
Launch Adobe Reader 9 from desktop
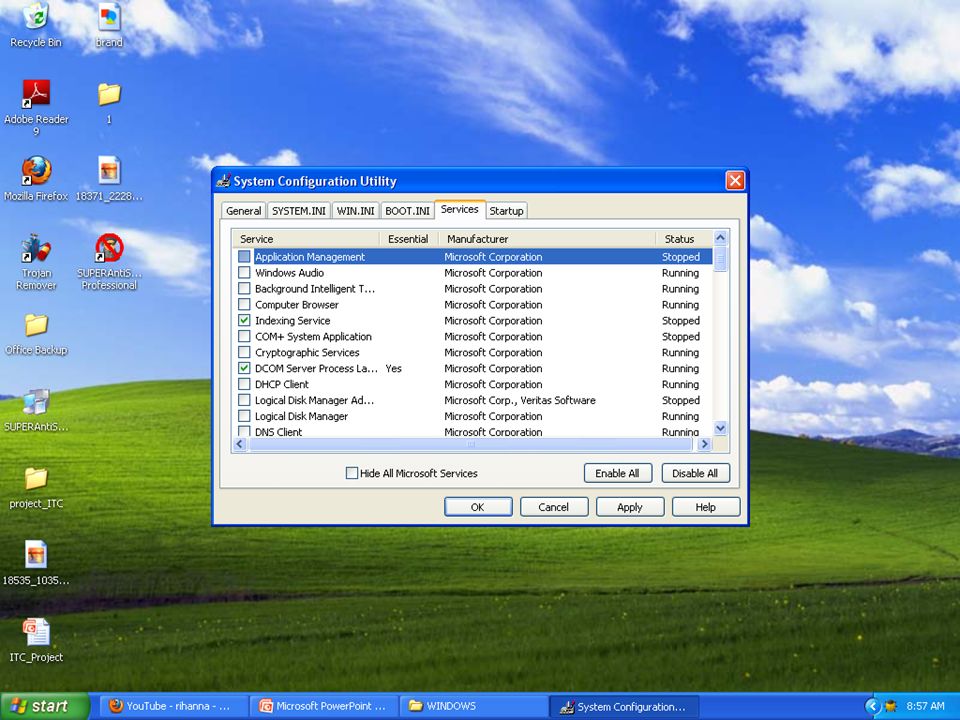click(x=36, y=107)
